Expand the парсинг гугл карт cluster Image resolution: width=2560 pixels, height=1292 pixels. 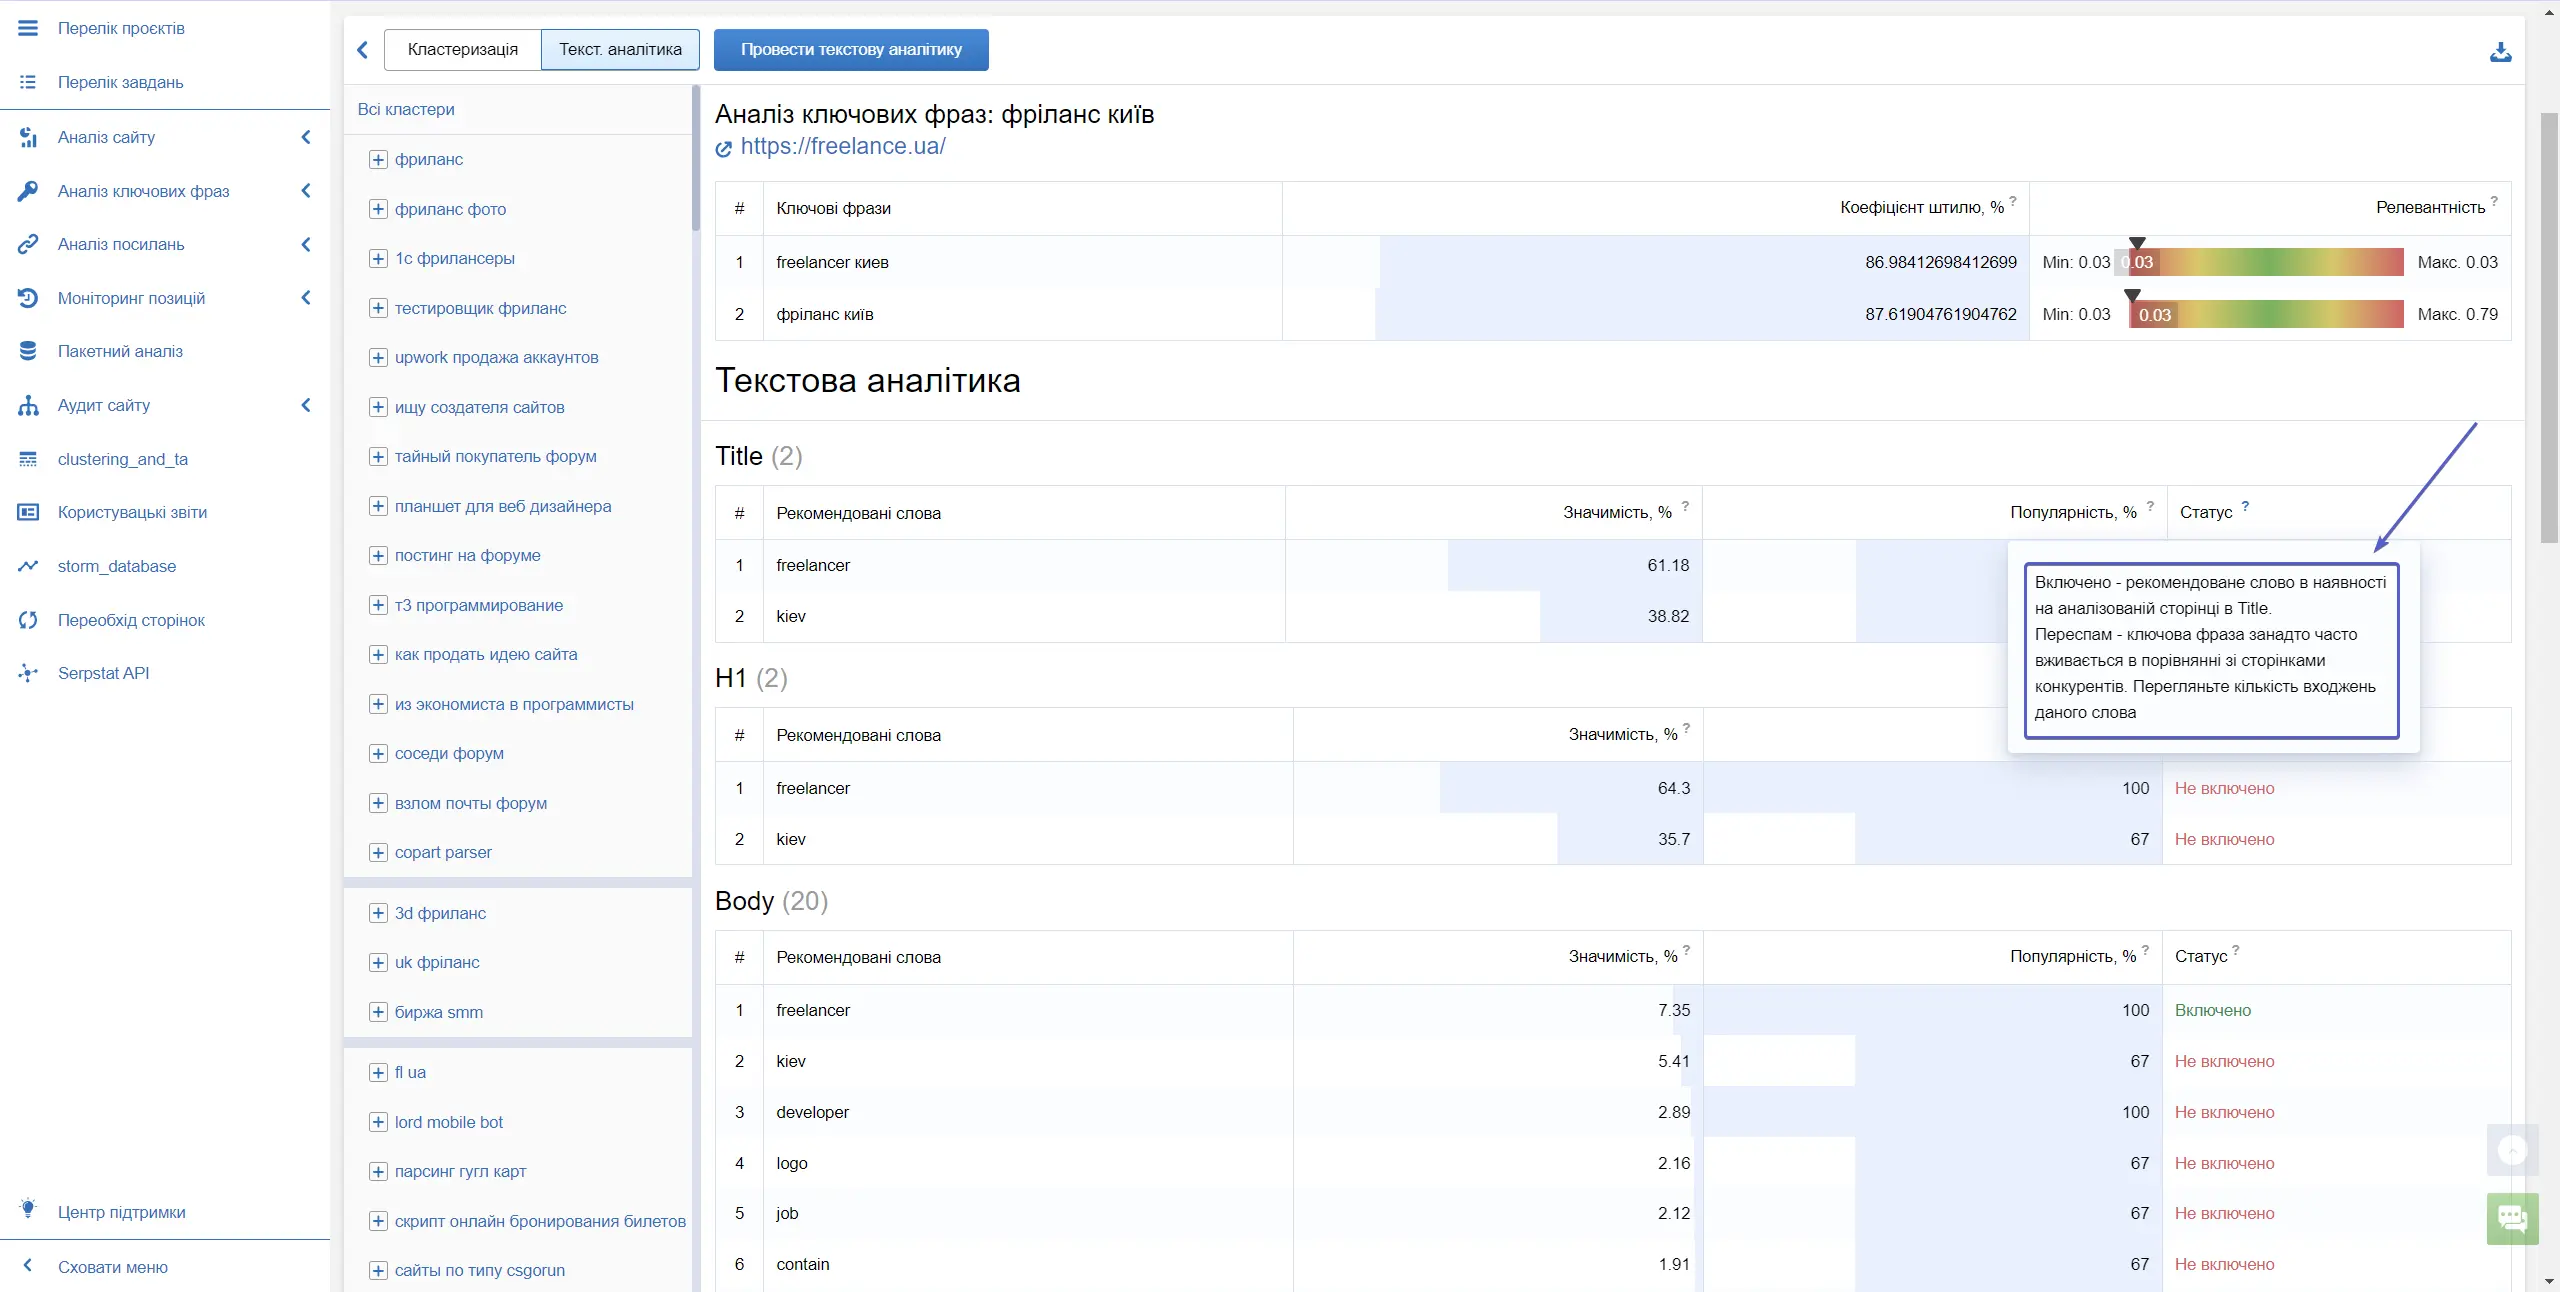point(378,1172)
